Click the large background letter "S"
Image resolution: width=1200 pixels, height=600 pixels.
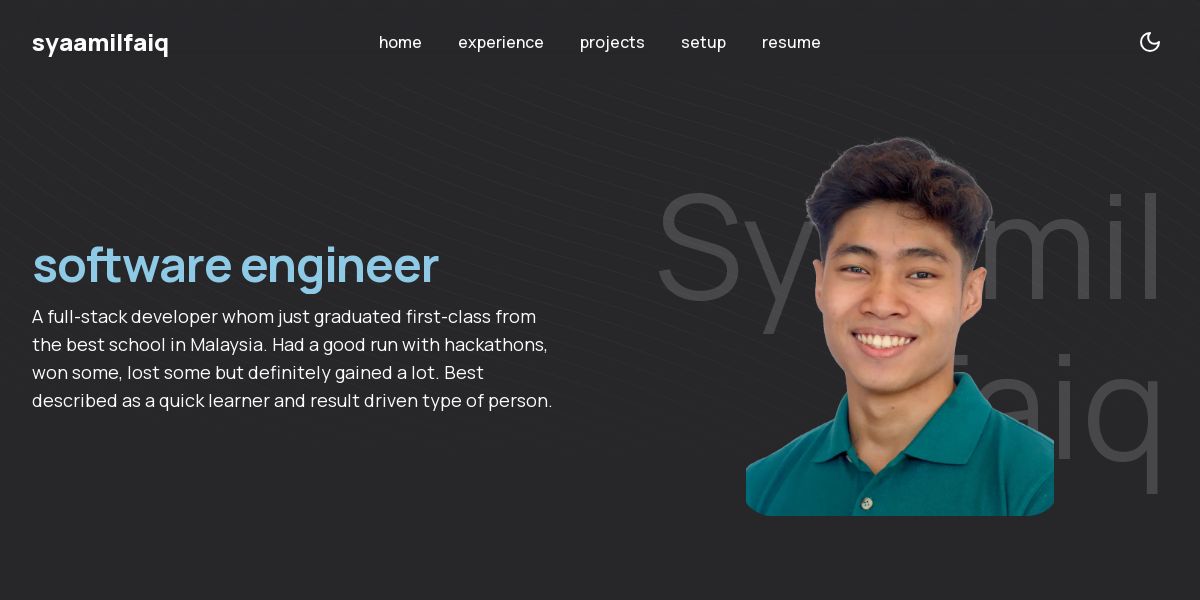700,247
